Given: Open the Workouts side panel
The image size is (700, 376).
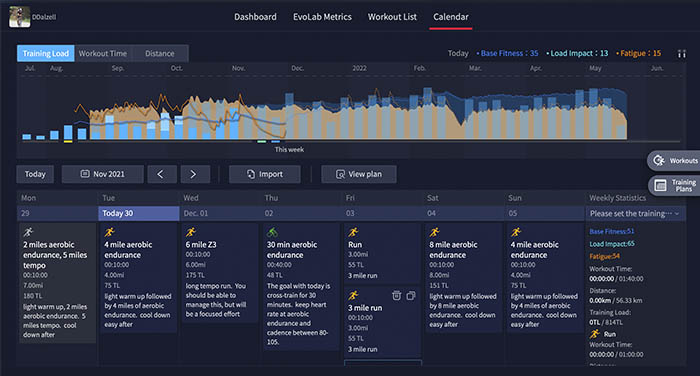Looking at the screenshot, I should point(674,160).
